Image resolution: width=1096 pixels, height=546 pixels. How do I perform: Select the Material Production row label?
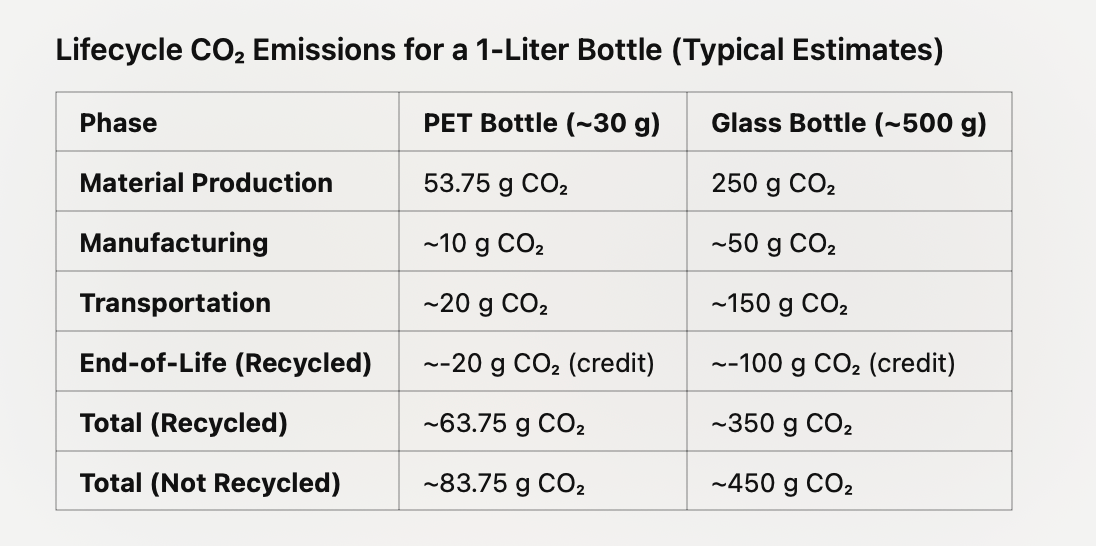point(206,183)
